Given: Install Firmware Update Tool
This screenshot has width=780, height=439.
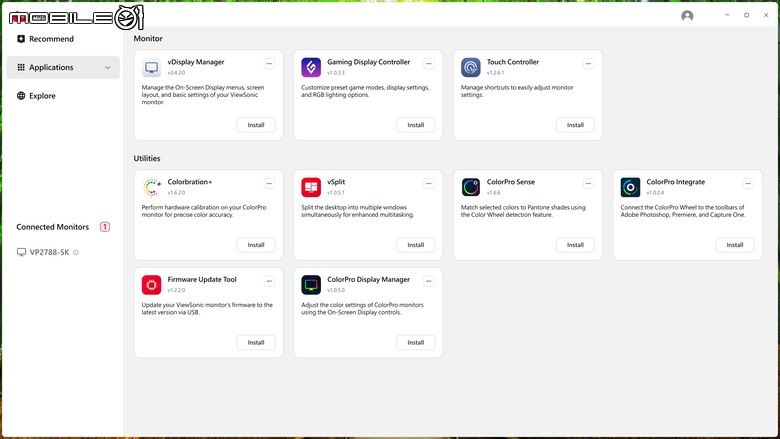Looking at the screenshot, I should 256,342.
